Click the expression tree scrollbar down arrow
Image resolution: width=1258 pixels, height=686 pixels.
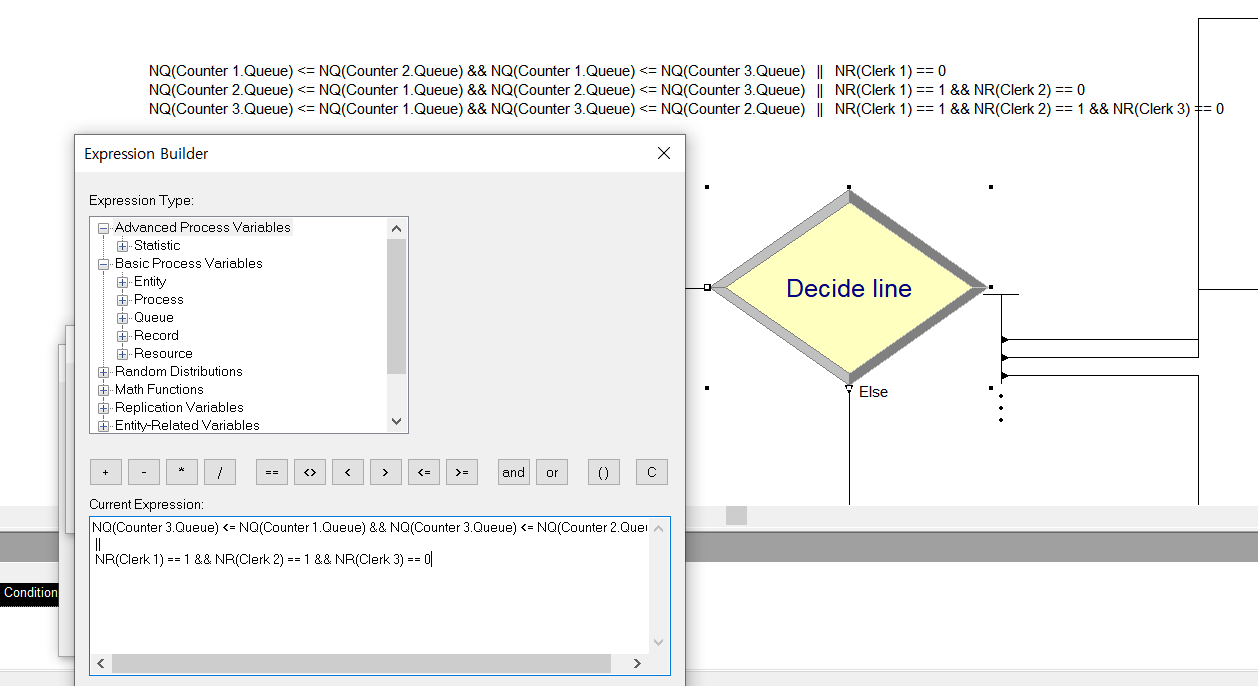397,421
